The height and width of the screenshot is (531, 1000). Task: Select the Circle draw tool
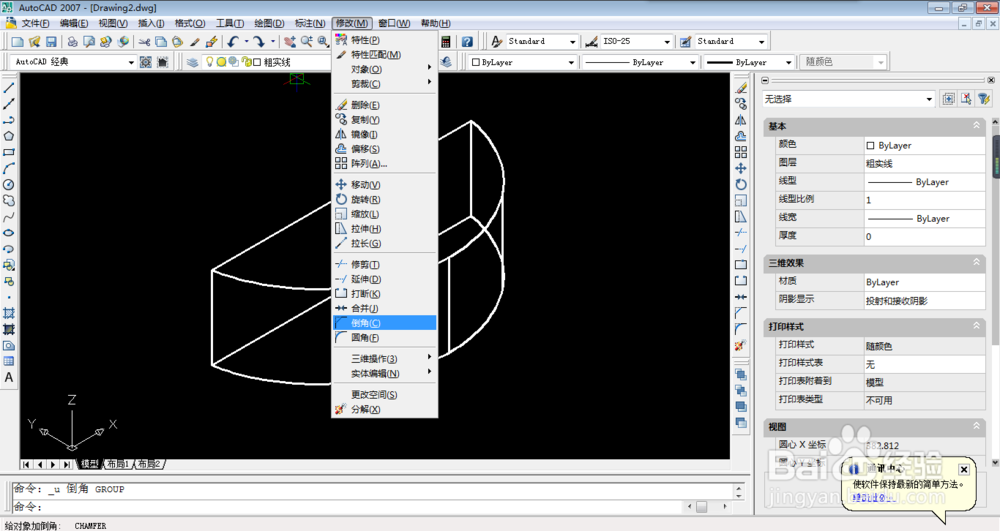(9, 184)
